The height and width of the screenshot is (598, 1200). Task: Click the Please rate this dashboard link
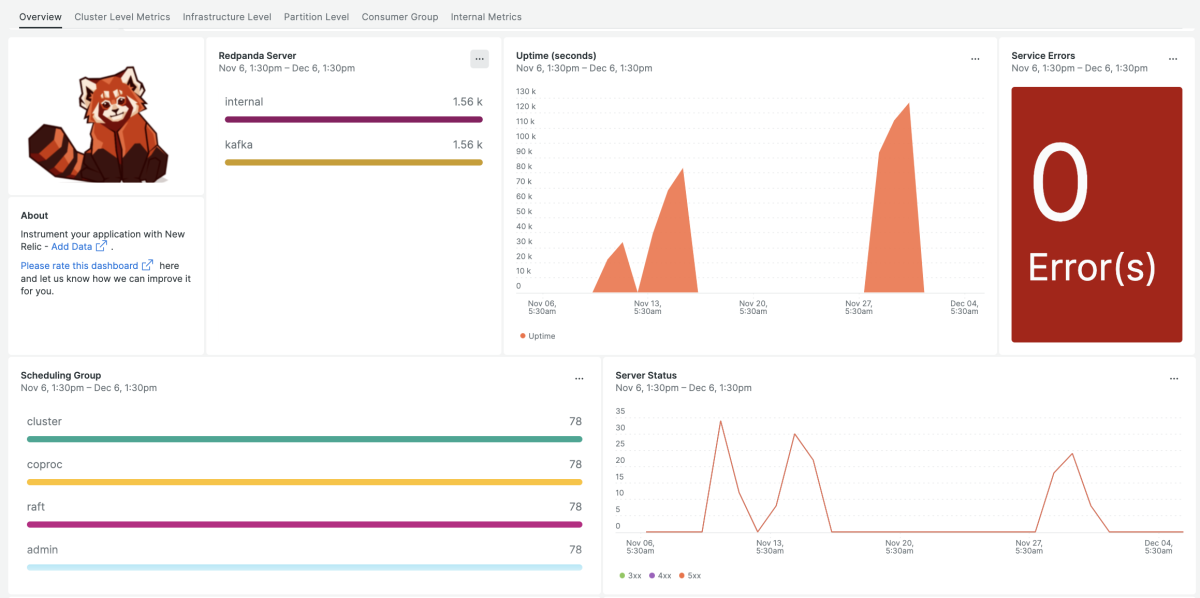(x=80, y=265)
